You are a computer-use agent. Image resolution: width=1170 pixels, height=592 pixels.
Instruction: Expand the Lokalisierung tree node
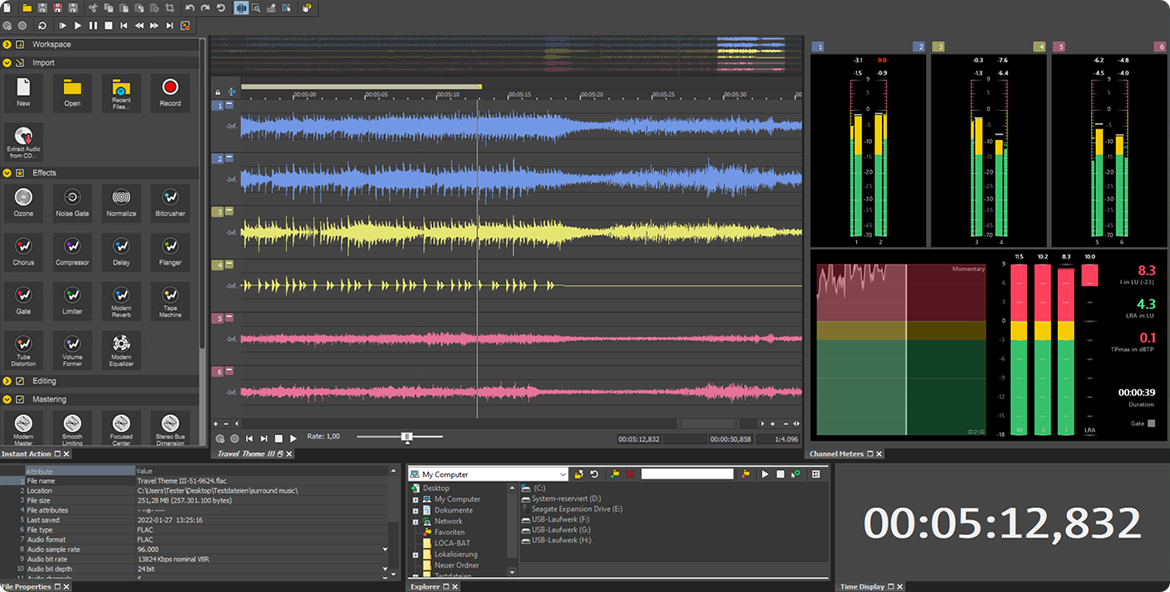(x=416, y=555)
